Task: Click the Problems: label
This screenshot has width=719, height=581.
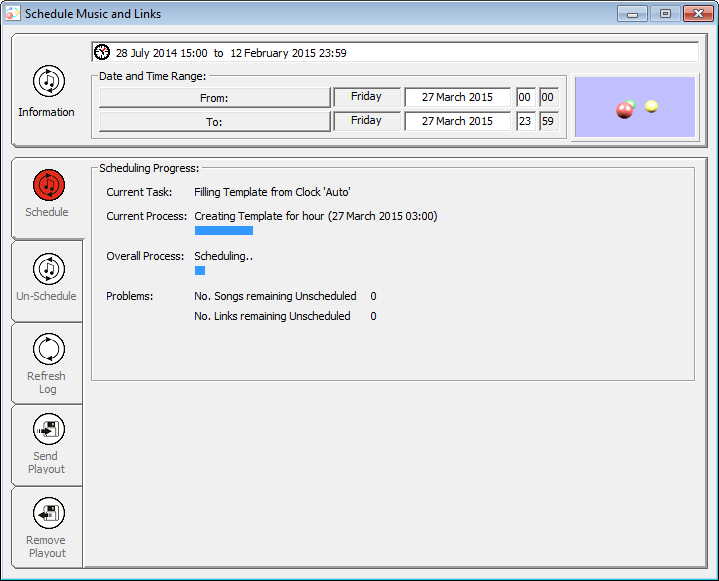Action: point(130,296)
